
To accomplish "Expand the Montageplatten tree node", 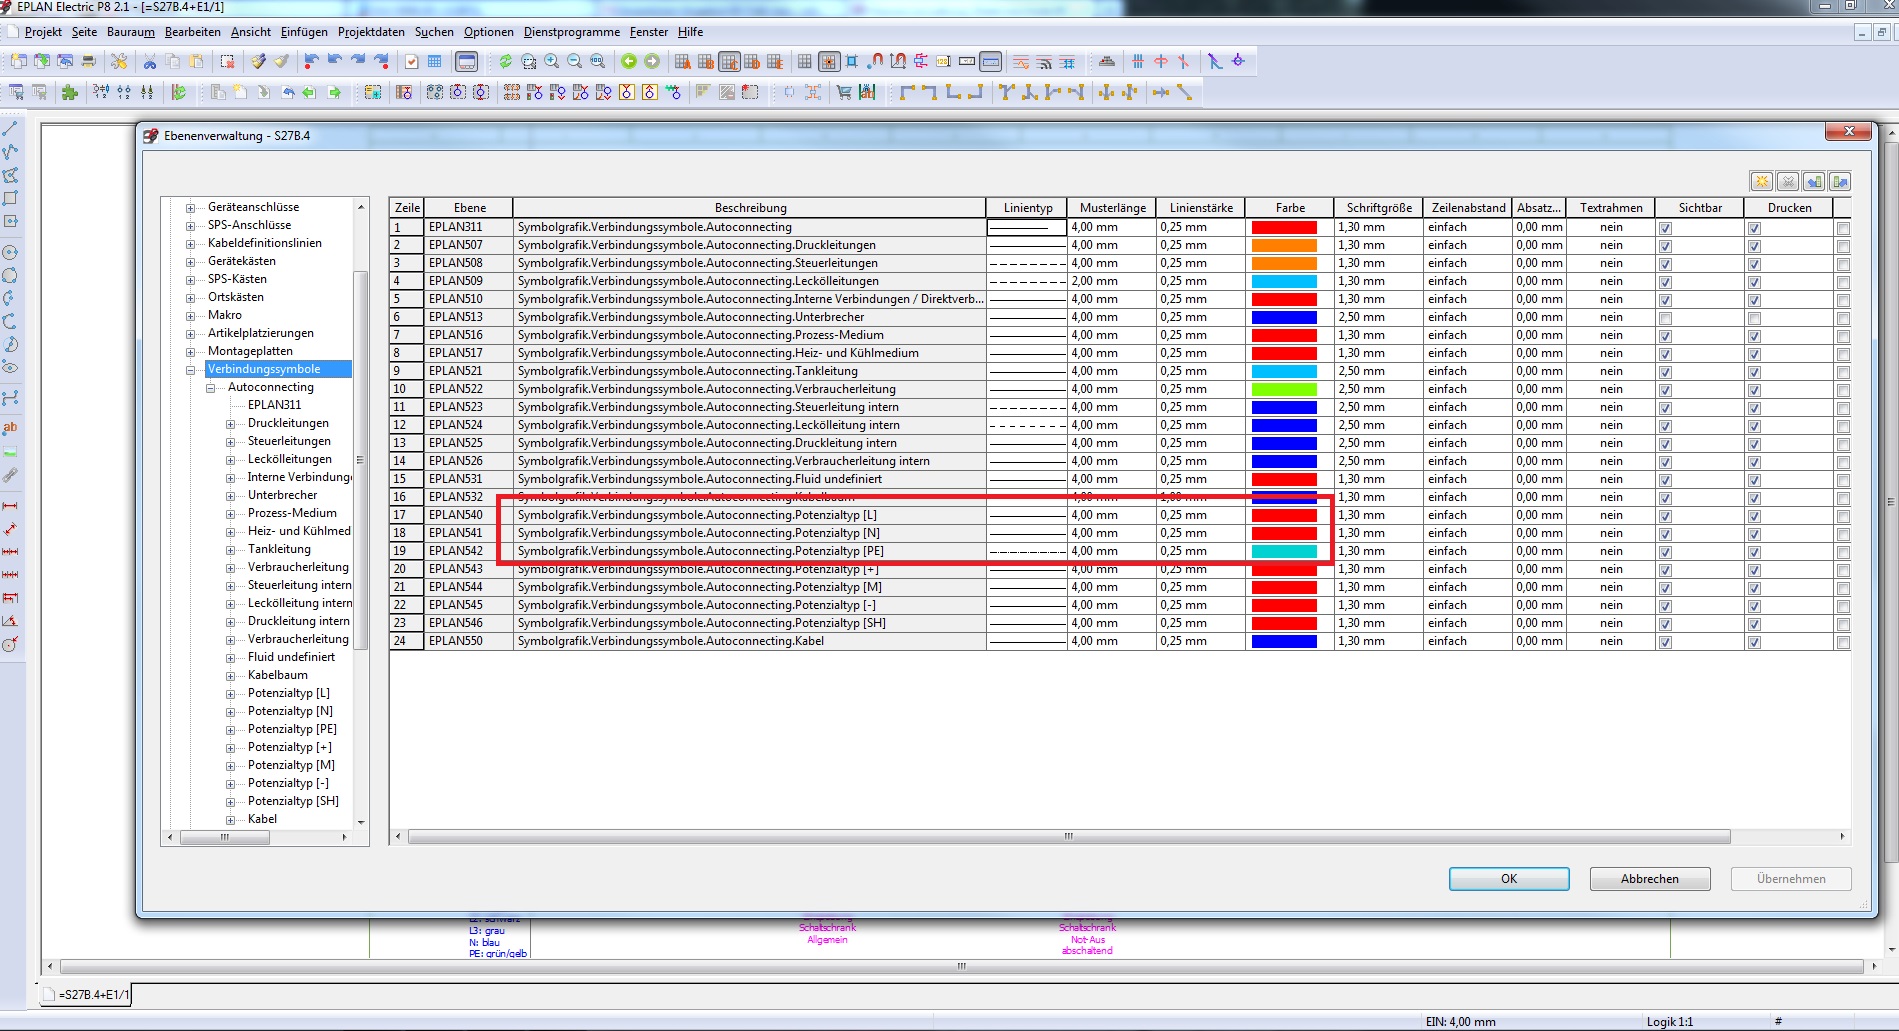I will pos(190,352).
